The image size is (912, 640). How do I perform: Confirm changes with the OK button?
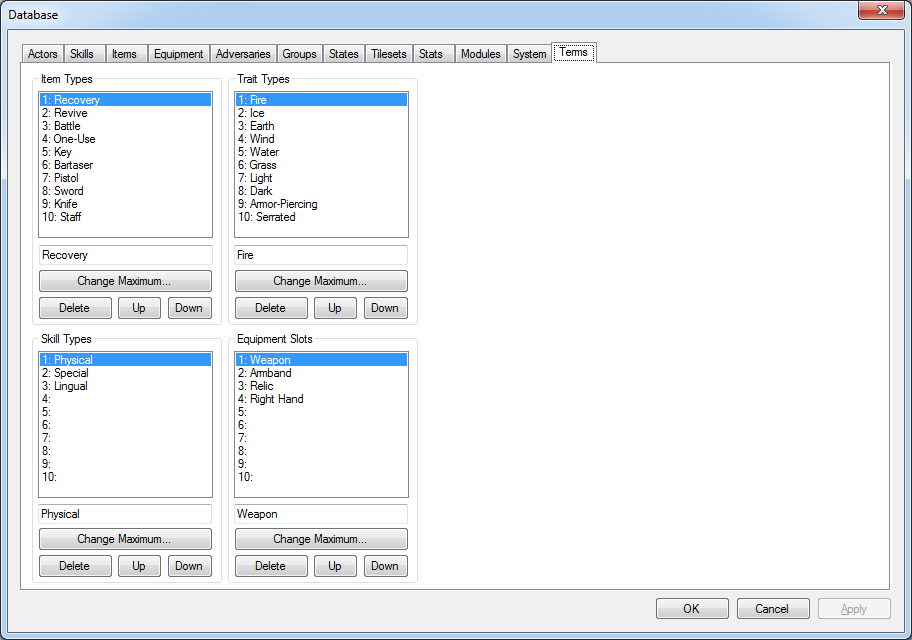coord(692,608)
